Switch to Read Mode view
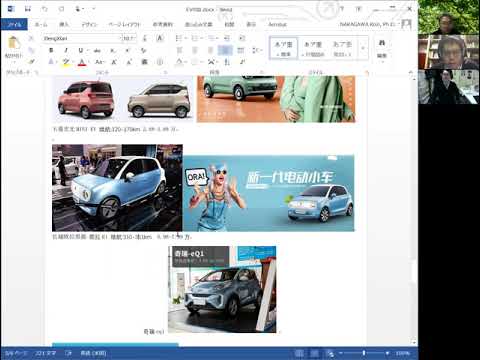 click(x=299, y=353)
